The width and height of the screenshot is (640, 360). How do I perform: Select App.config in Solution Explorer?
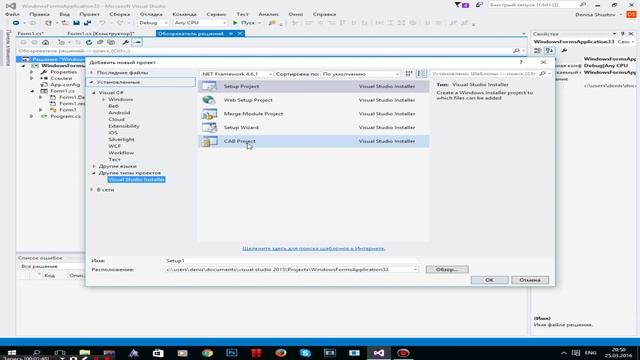[x=65, y=84]
